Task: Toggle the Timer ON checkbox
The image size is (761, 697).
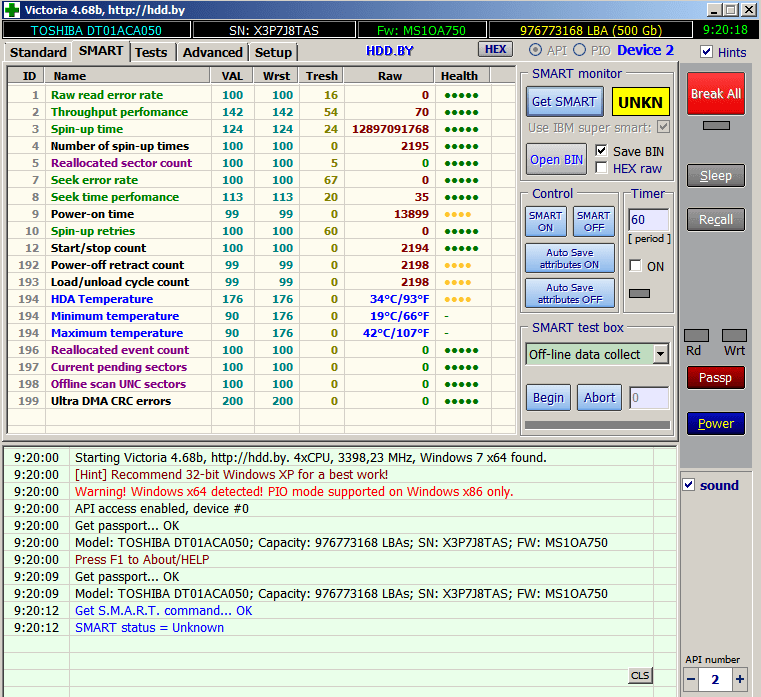Action: 635,266
